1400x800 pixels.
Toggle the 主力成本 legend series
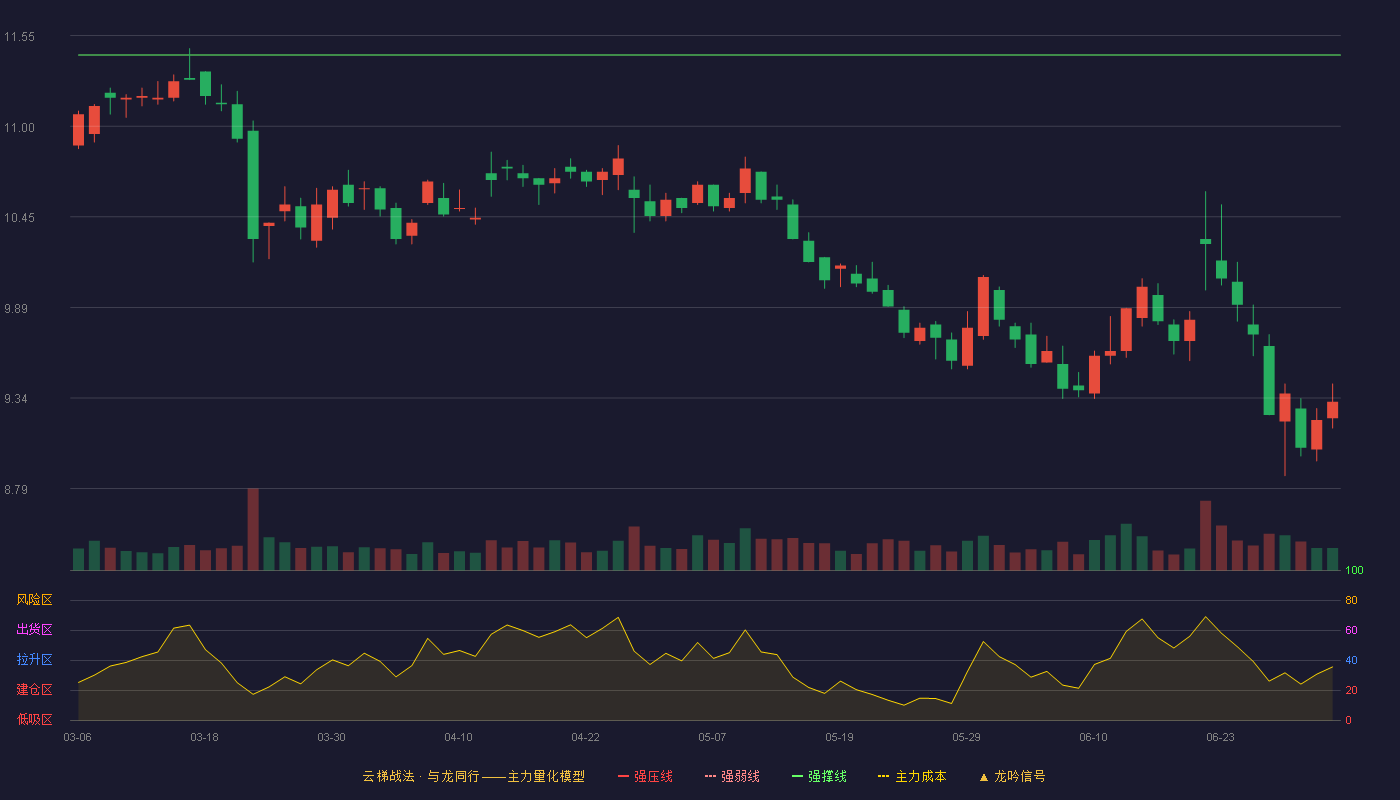pos(912,776)
